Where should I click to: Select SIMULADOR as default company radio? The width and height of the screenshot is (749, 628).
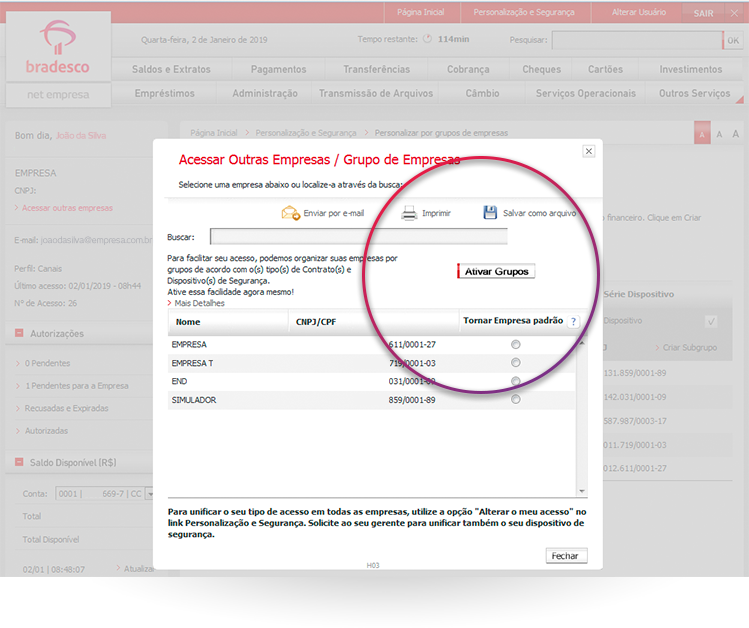coord(515,399)
